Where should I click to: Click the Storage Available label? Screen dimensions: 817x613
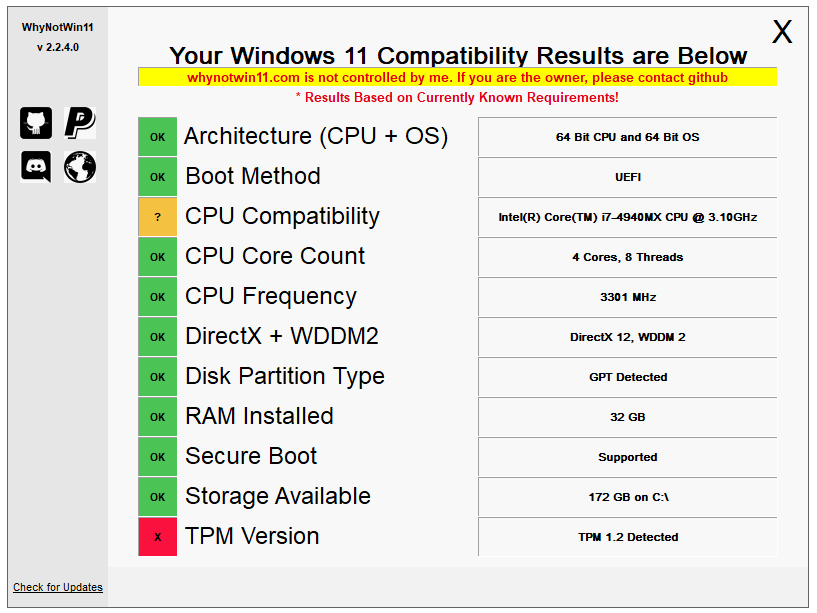278,496
